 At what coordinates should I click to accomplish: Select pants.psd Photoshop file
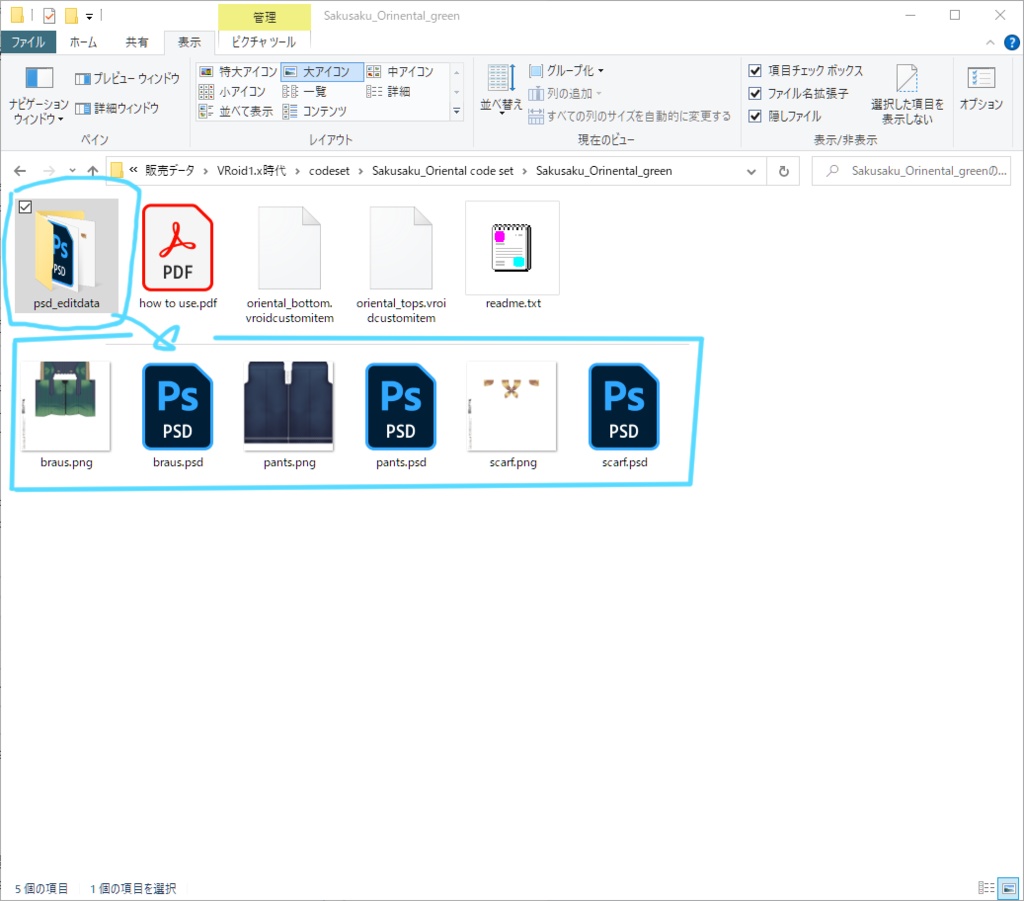coord(401,415)
